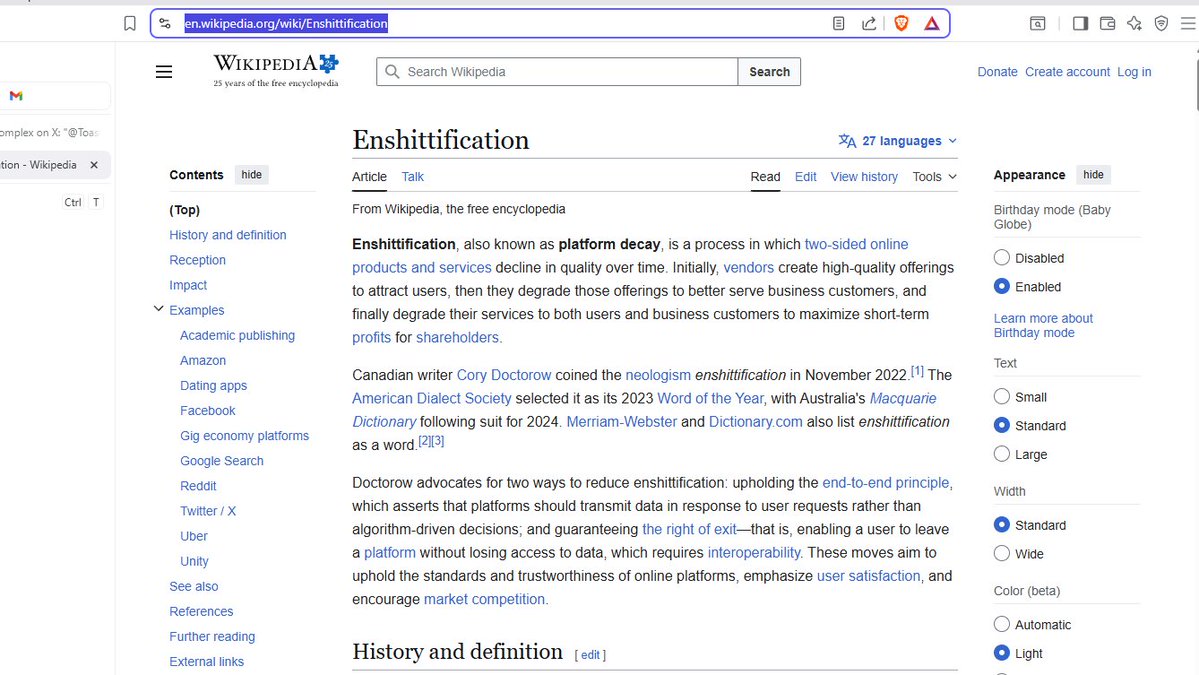Close the Wikipedia vertical tab

pos(94,165)
